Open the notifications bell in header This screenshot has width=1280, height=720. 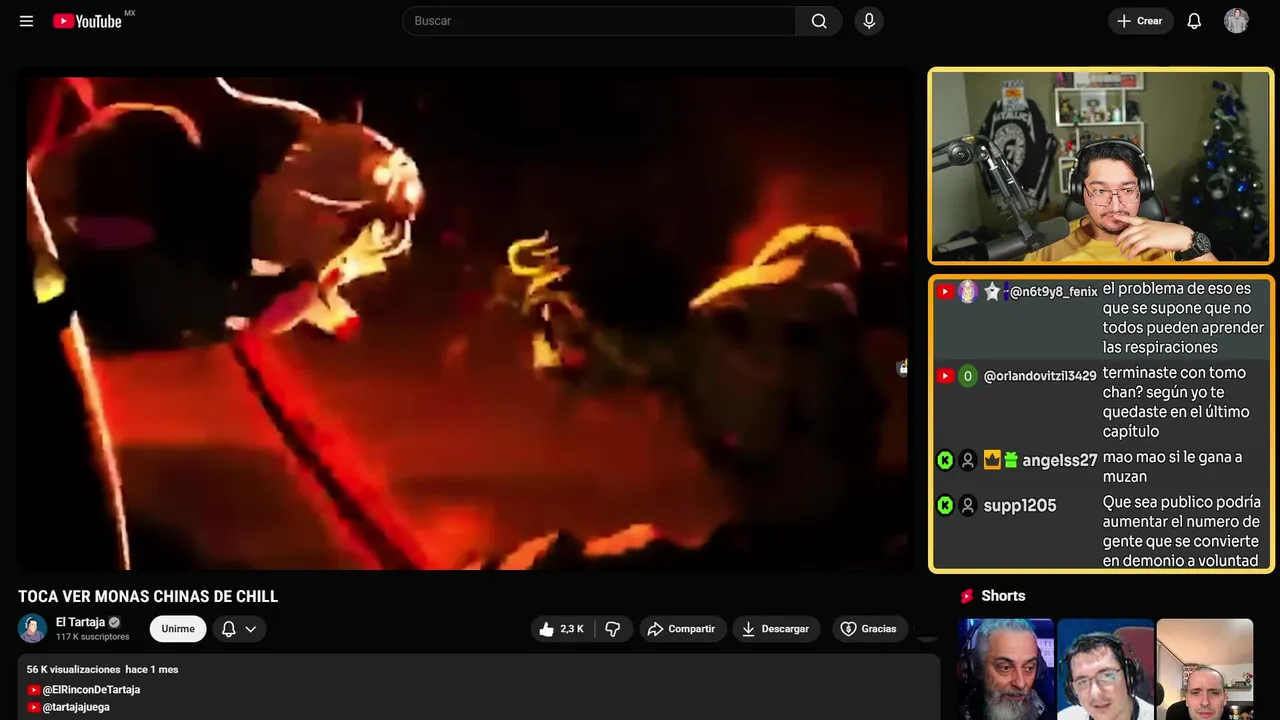1194,21
